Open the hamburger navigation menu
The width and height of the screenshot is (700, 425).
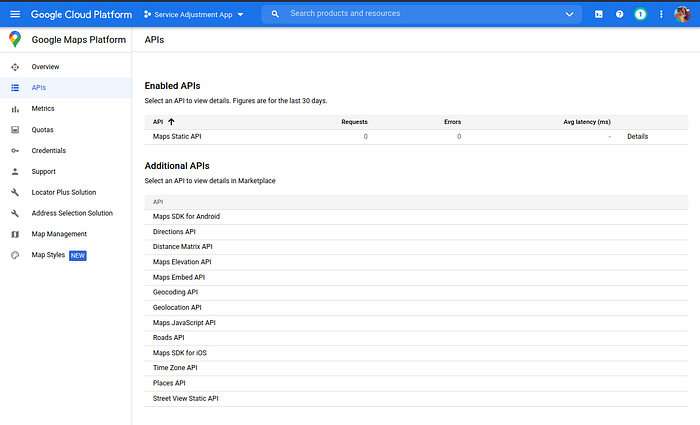click(15, 14)
